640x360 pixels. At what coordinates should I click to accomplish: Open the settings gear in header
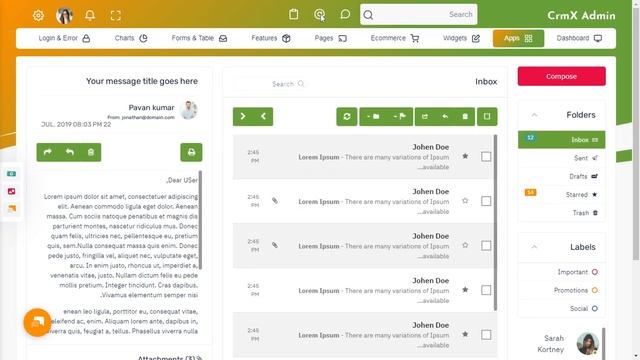(38, 16)
